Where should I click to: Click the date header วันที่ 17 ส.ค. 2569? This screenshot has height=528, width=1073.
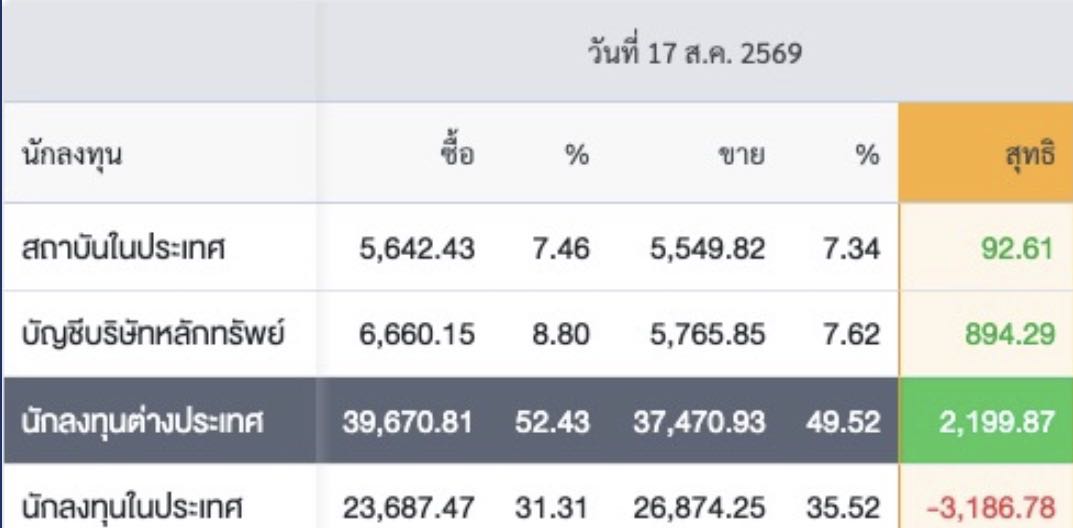click(x=694, y=53)
